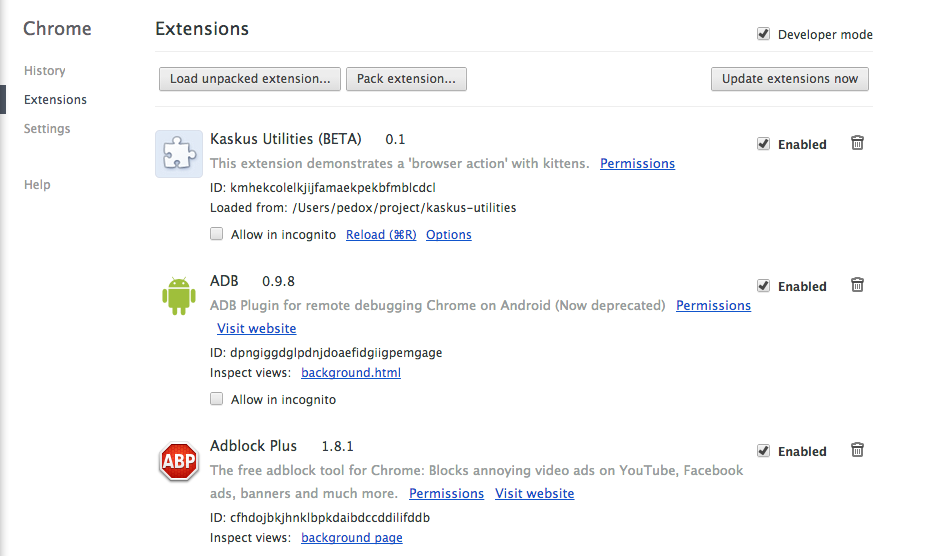
Task: Click the Kaskus version 0.1 text
Action: (x=395, y=139)
